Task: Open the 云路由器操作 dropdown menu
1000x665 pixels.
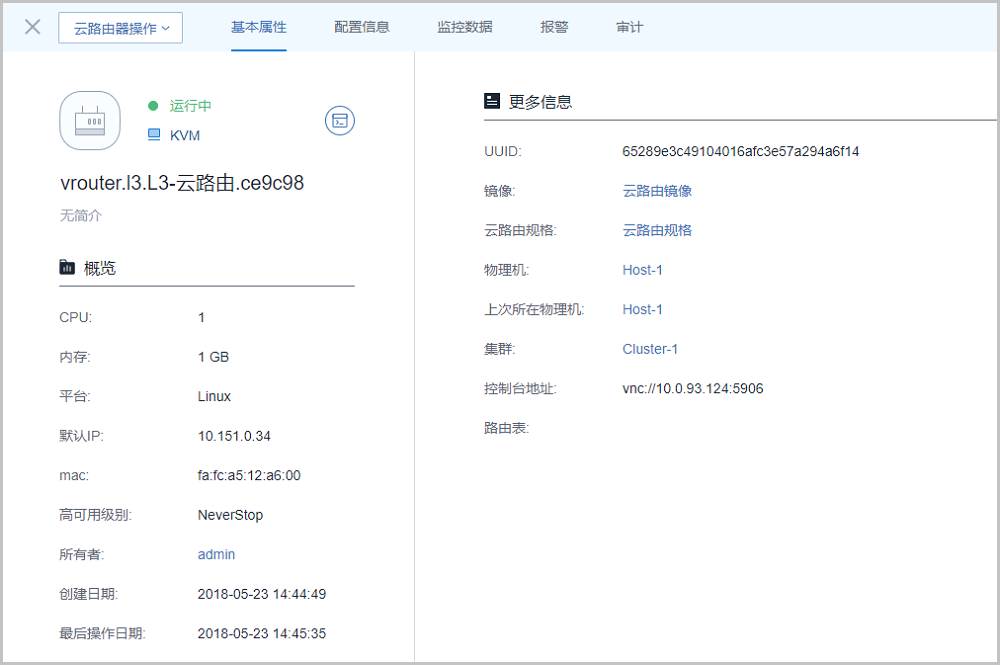Action: tap(120, 28)
